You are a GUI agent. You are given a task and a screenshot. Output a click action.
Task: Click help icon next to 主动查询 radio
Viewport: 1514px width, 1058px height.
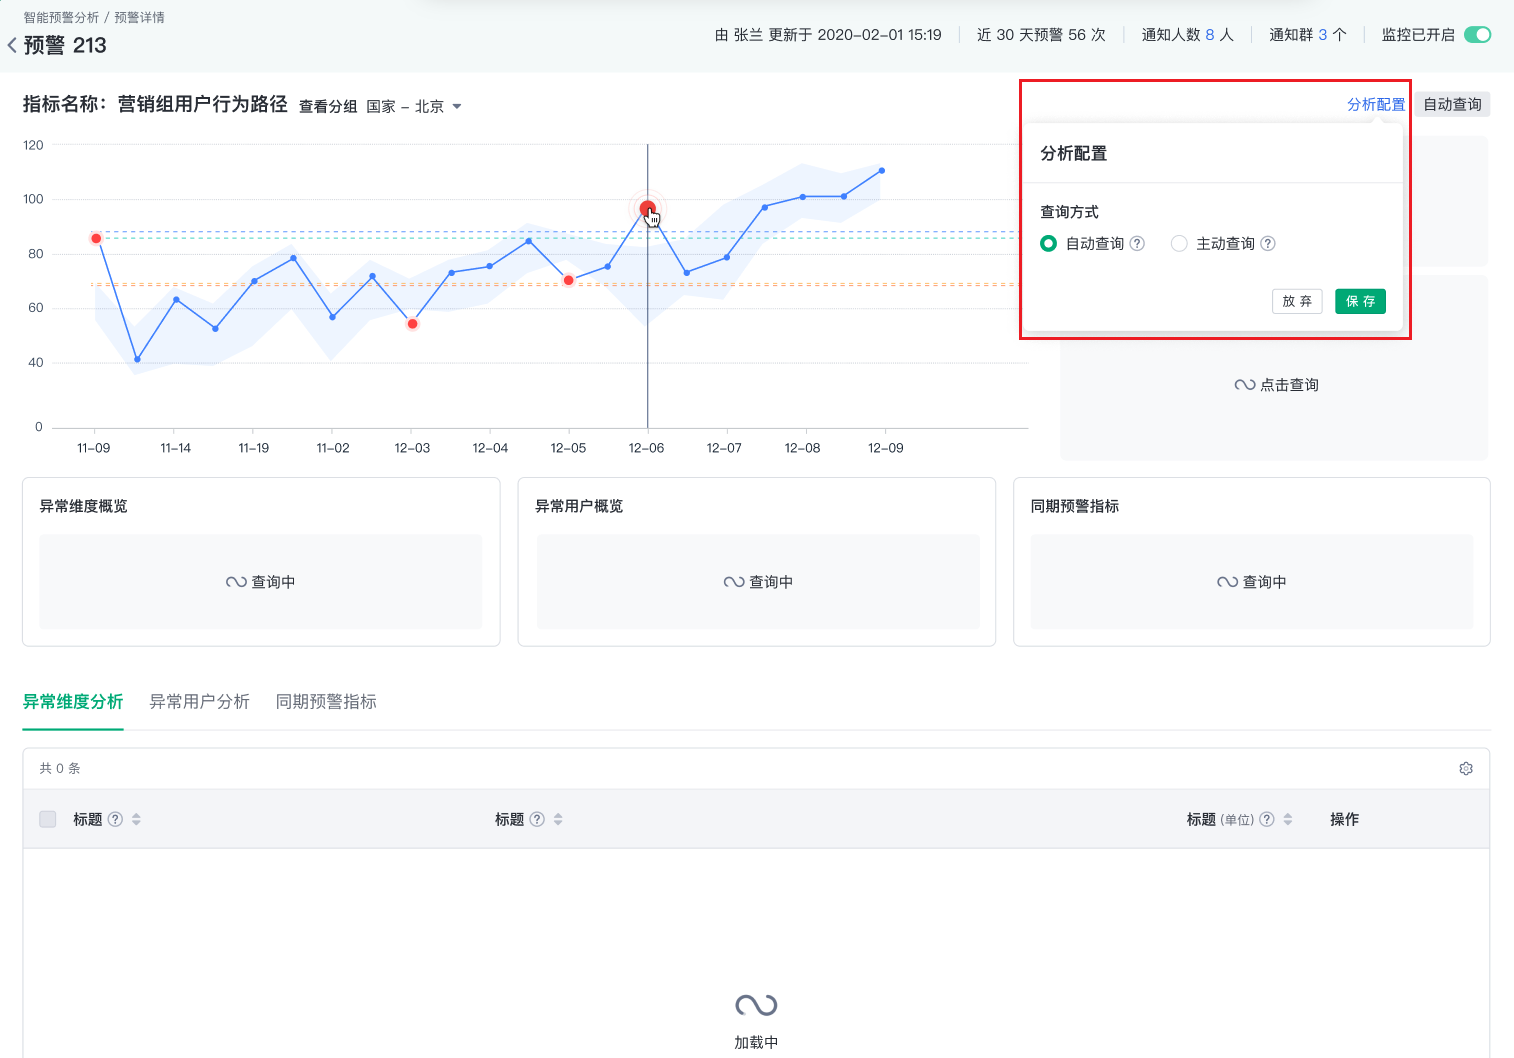1268,243
